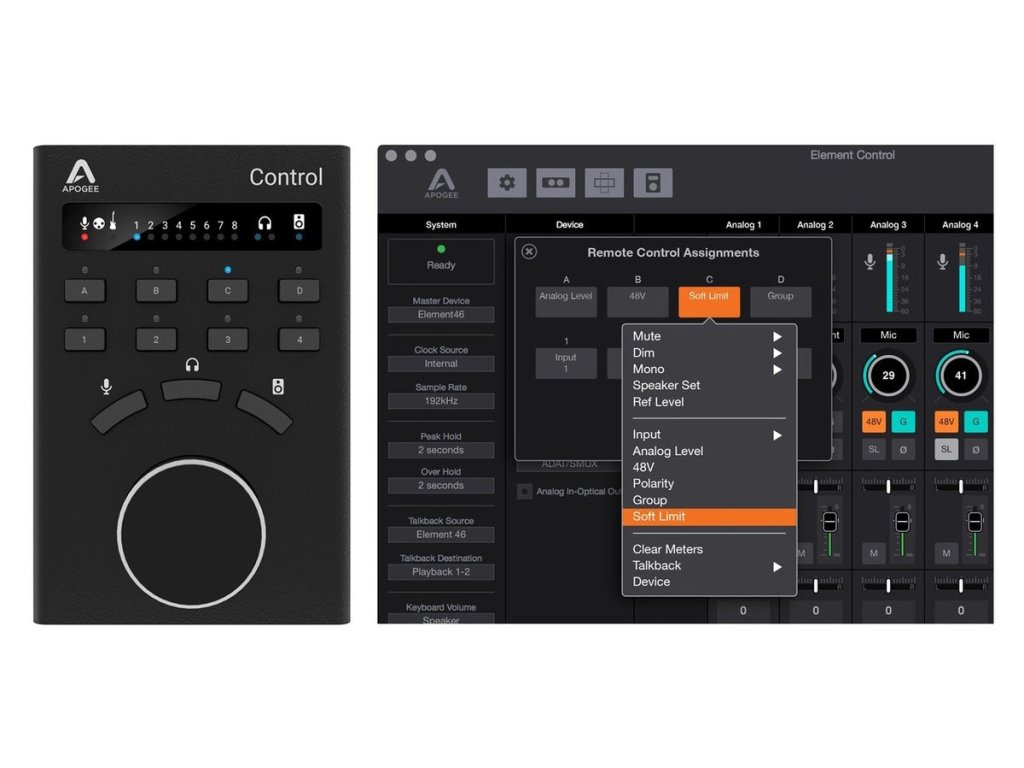
Task: Toggle the G group button on Analog 3
Action: (x=903, y=422)
